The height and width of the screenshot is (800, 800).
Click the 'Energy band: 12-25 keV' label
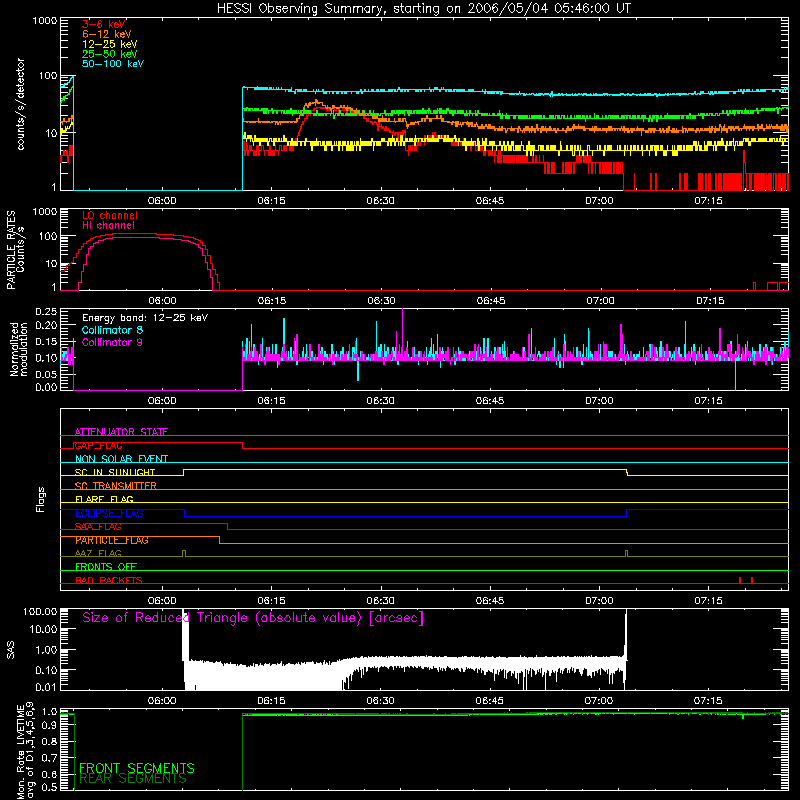point(145,318)
